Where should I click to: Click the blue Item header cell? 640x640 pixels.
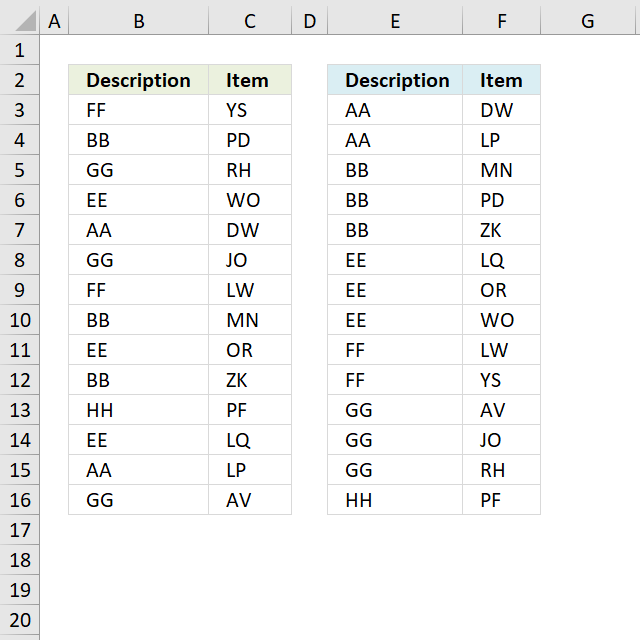click(502, 80)
